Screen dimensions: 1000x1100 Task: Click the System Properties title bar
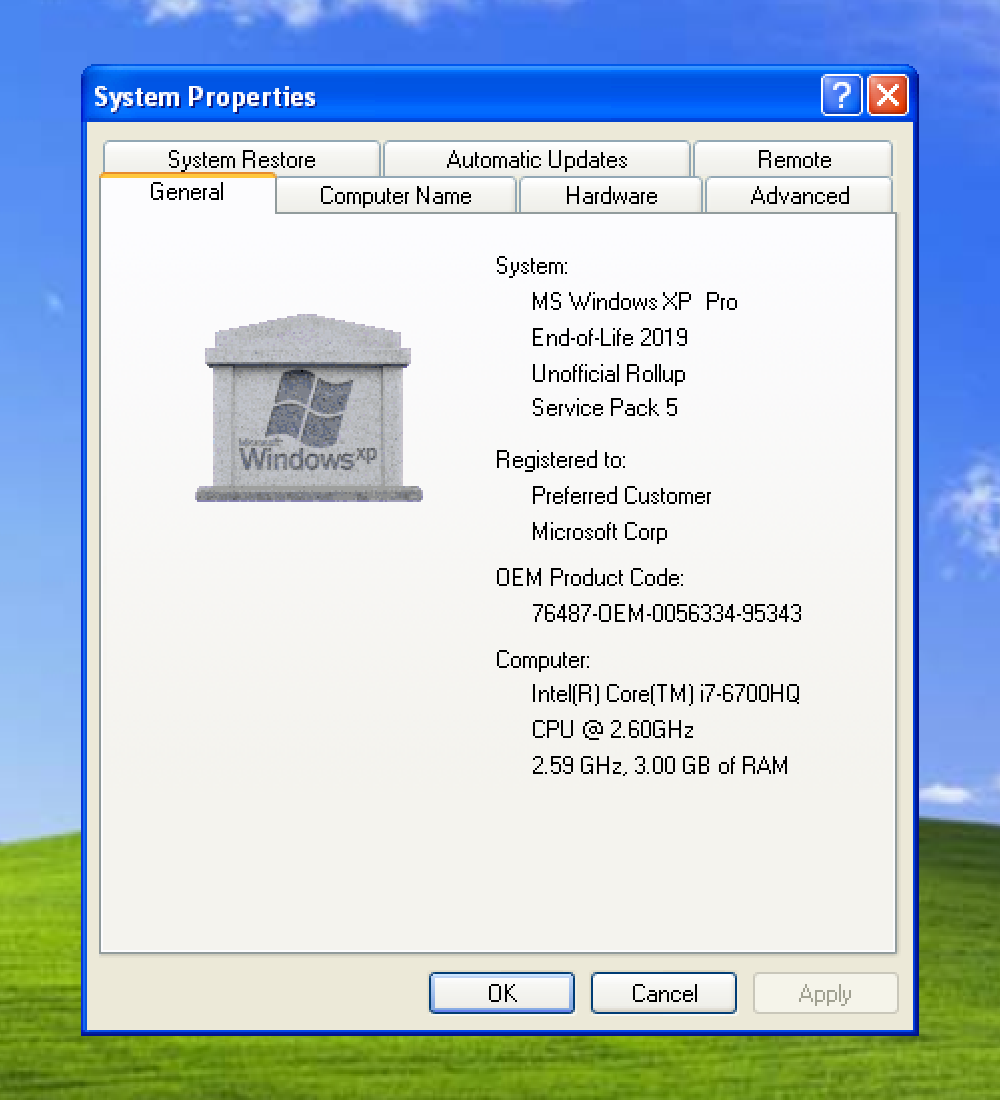tap(400, 96)
